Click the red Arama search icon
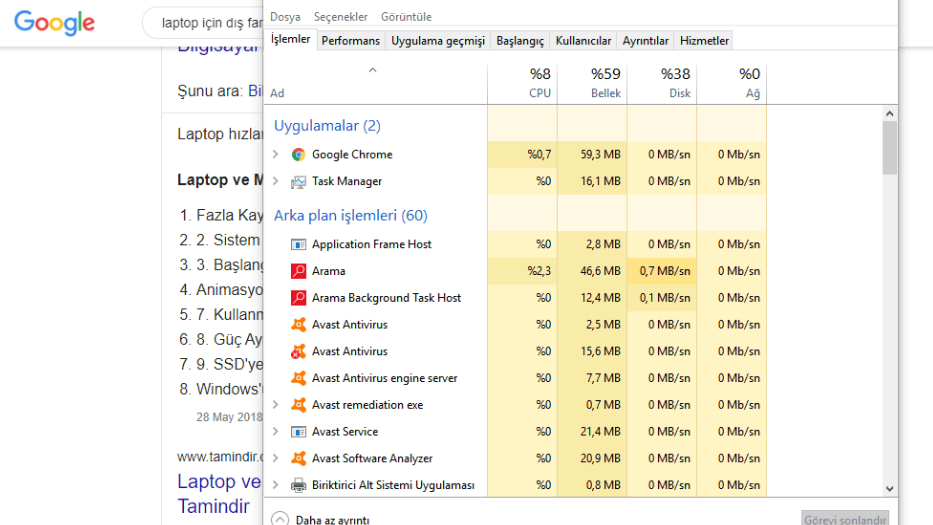933x525 pixels. pyautogui.click(x=298, y=271)
